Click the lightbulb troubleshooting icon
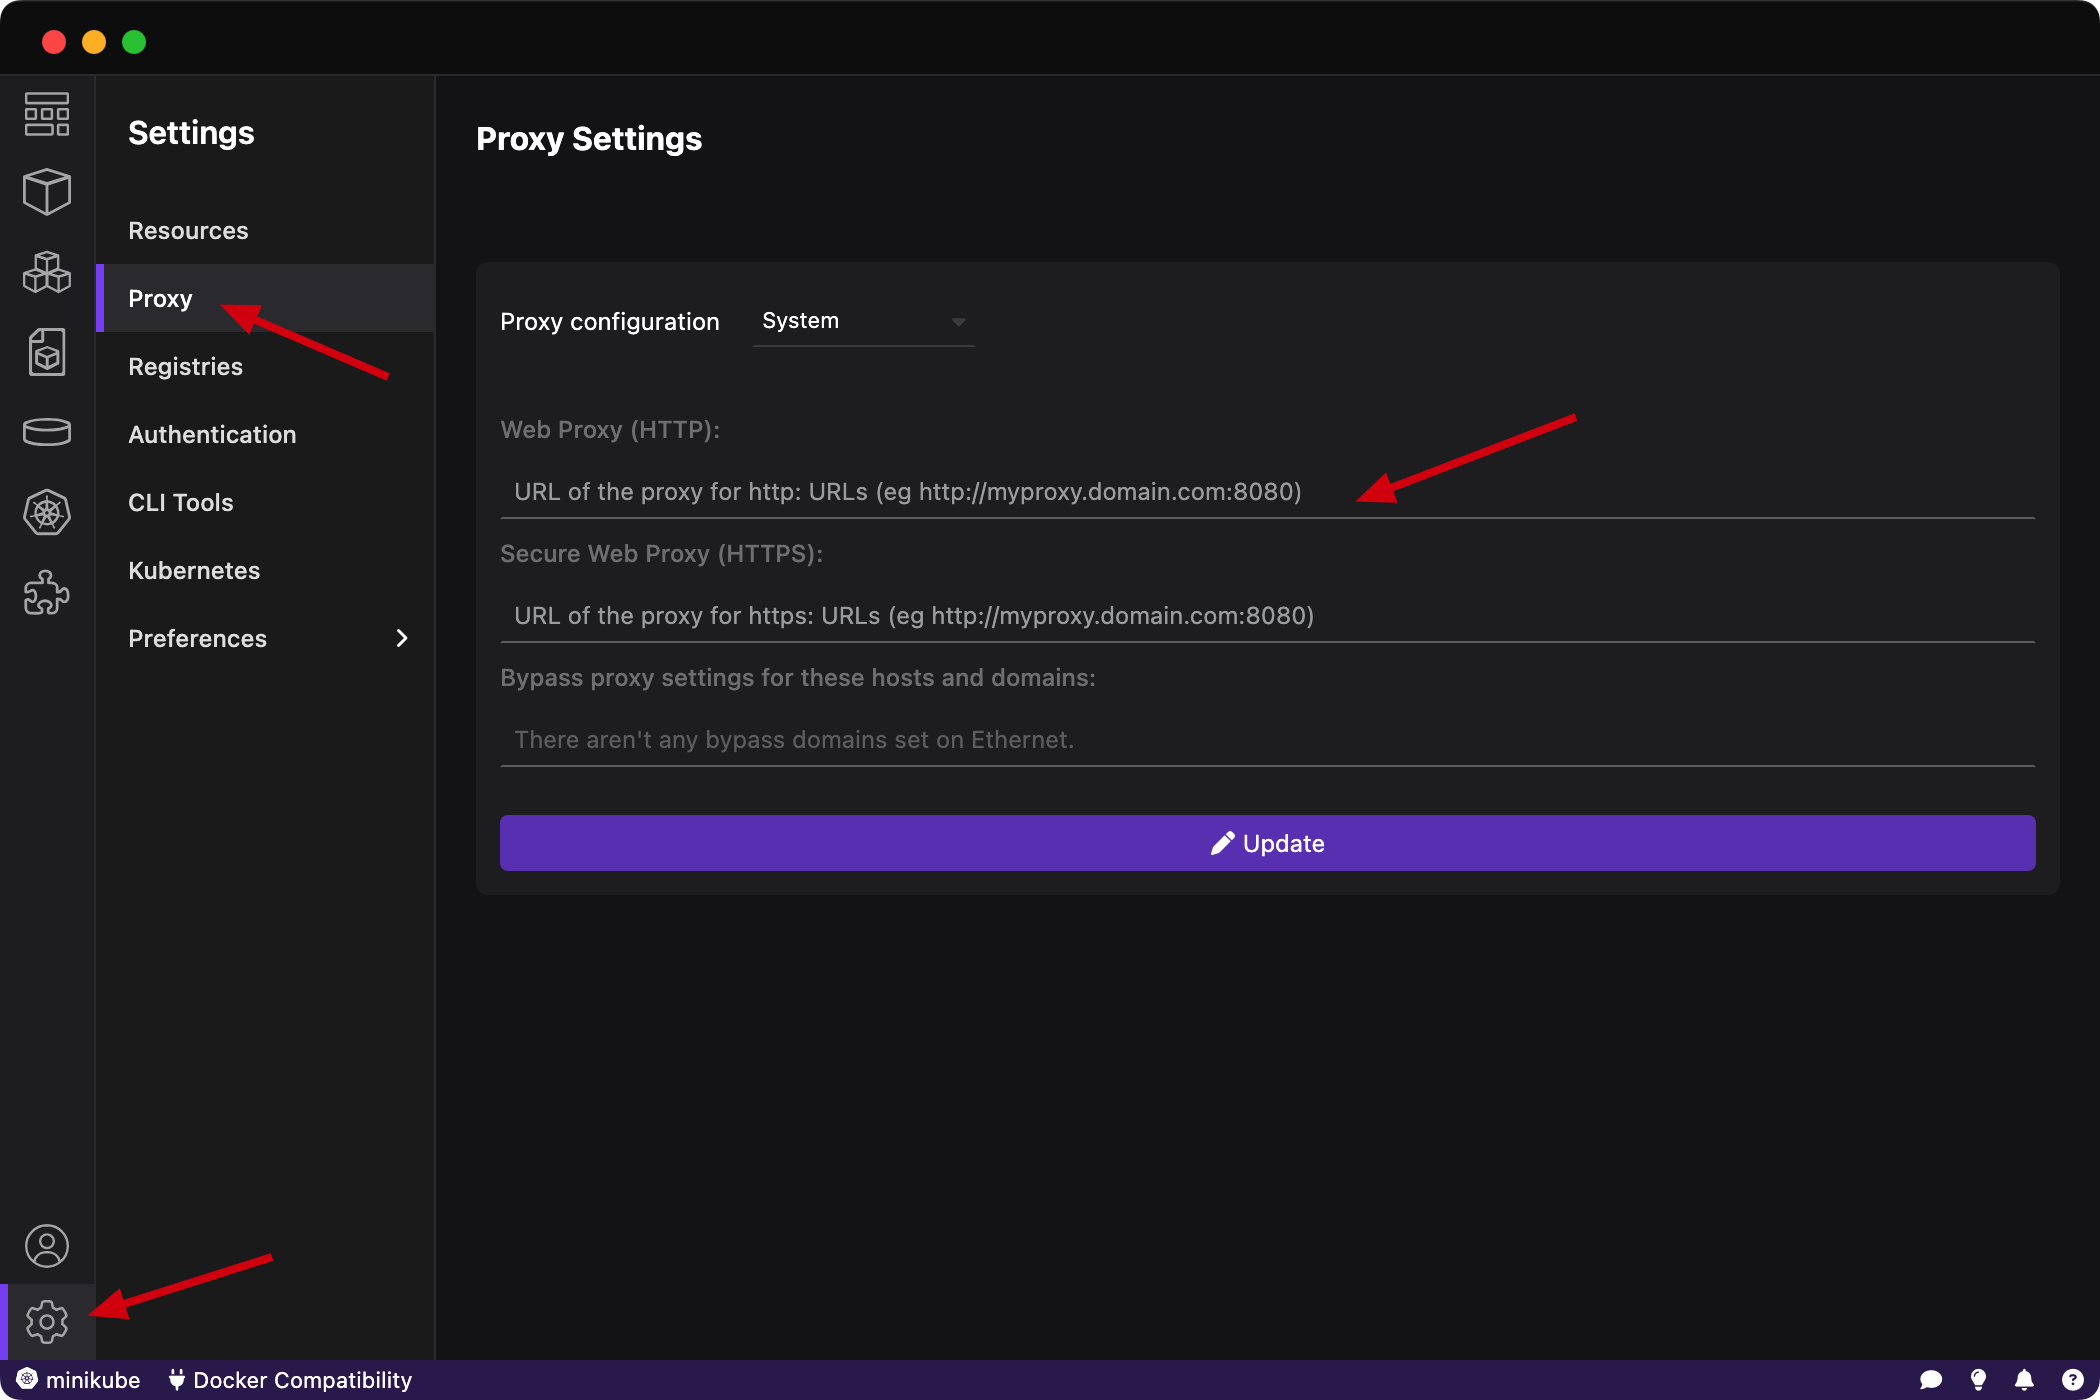 coord(1978,1380)
